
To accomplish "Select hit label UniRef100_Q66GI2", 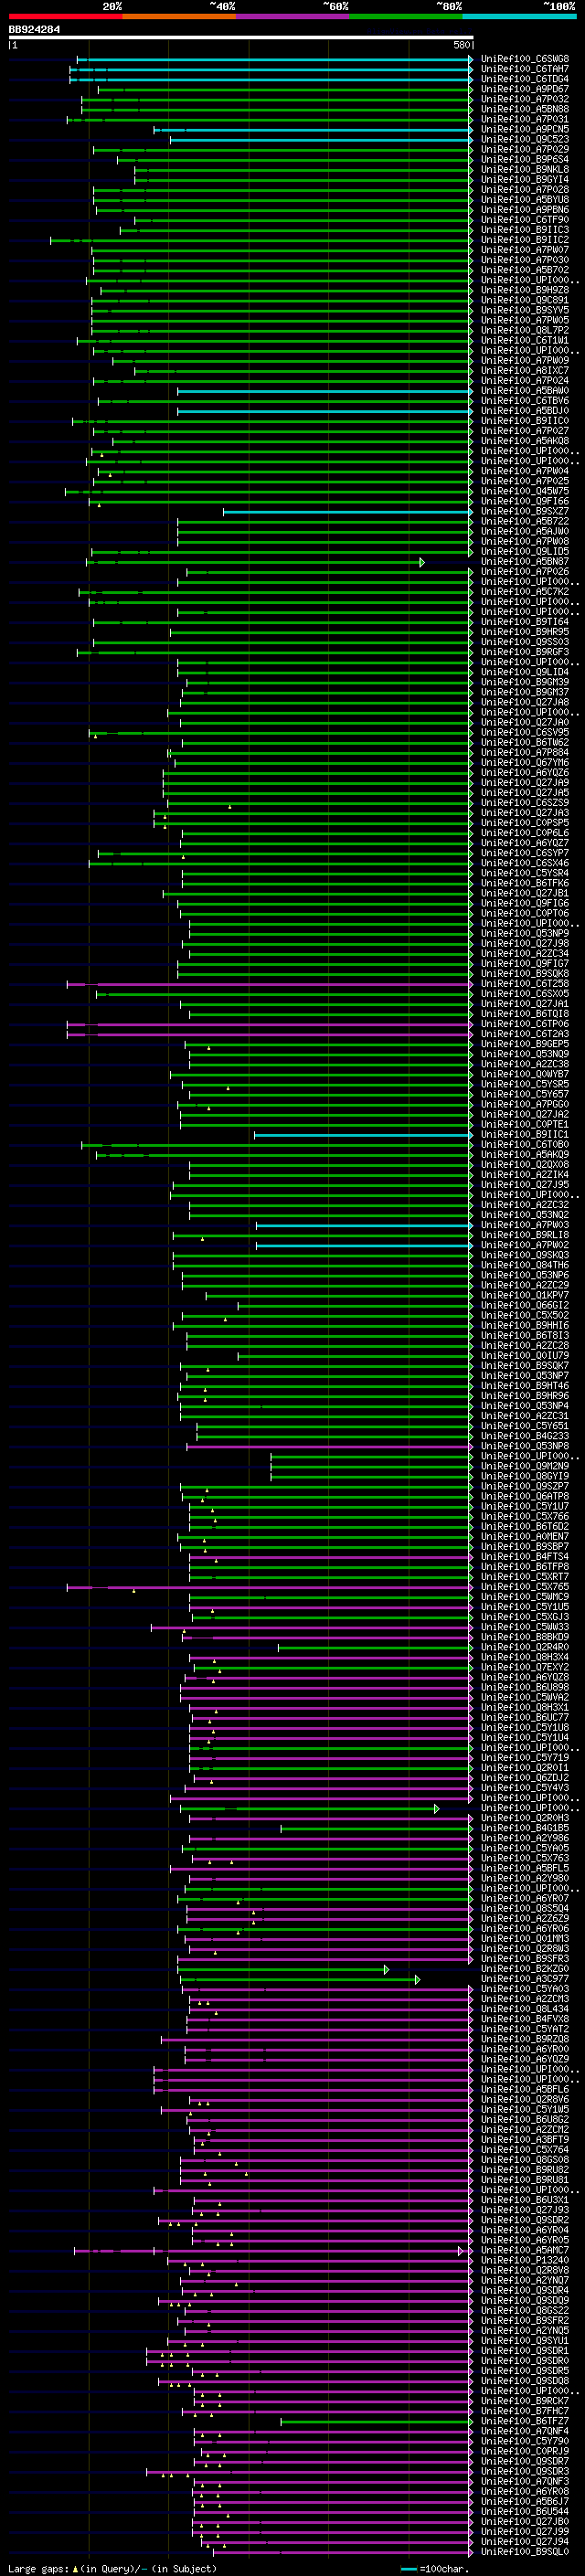I will (524, 1305).
